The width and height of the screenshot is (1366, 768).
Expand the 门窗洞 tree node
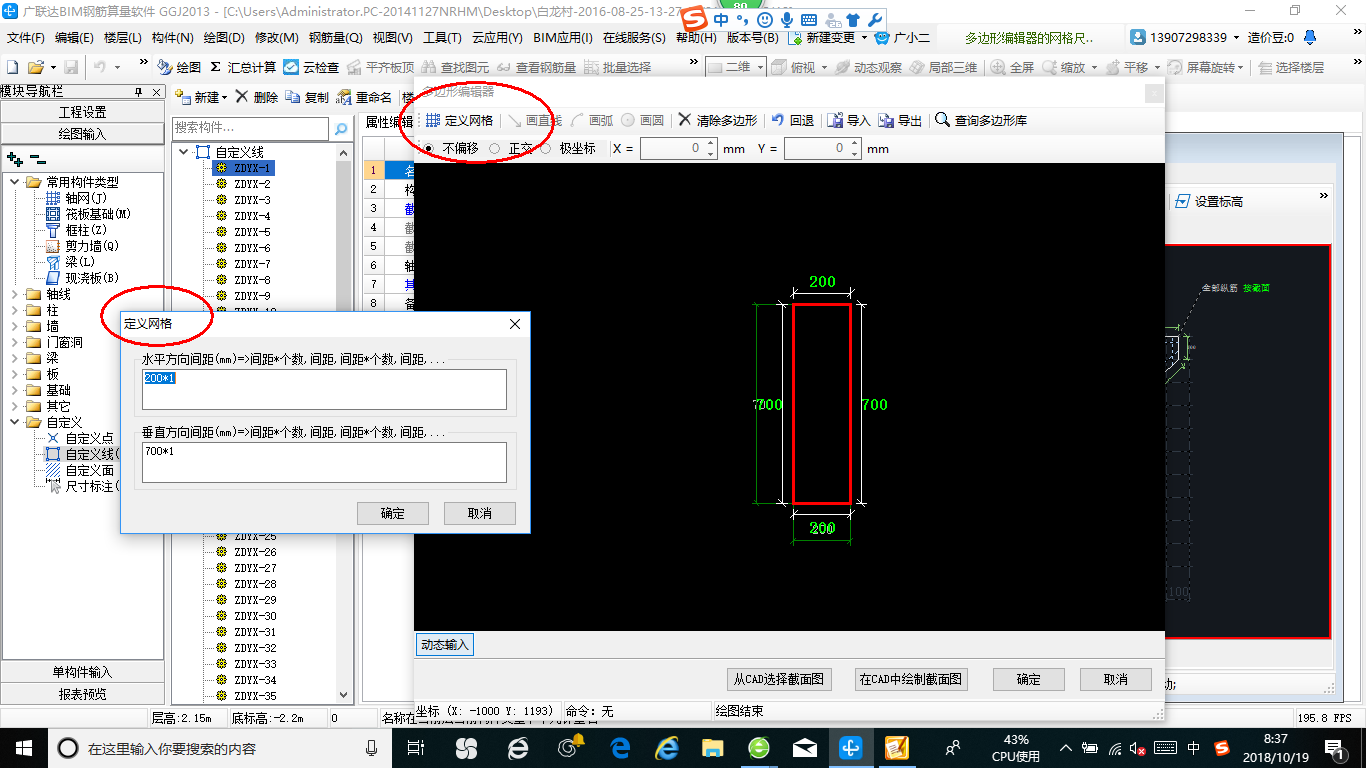(x=15, y=343)
